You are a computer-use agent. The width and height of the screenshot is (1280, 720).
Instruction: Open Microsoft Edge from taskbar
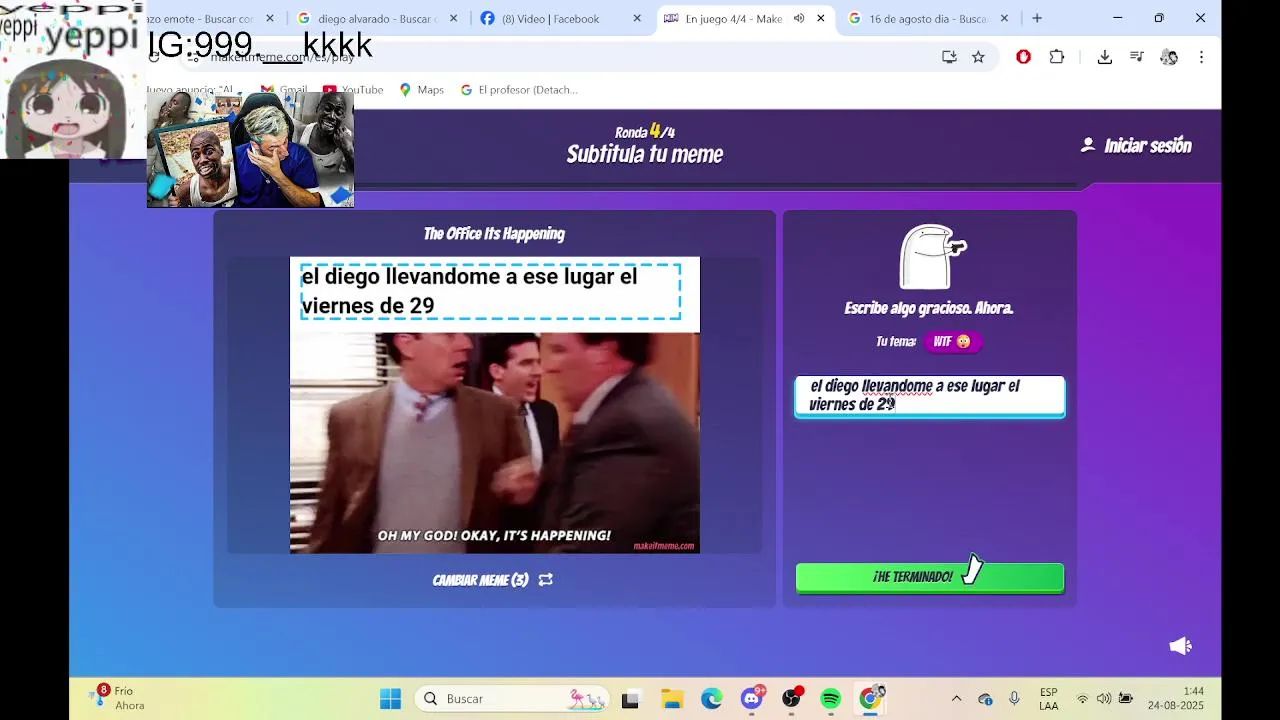coord(712,700)
